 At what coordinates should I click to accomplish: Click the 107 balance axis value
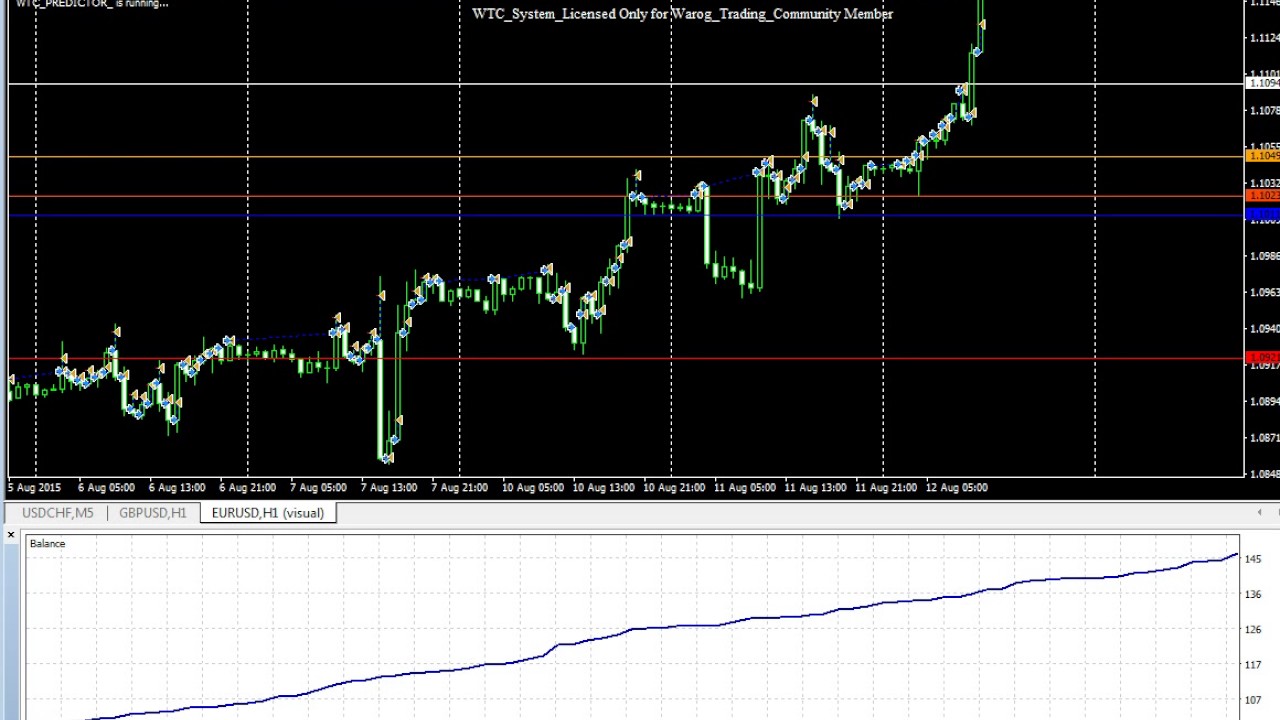(1253, 701)
